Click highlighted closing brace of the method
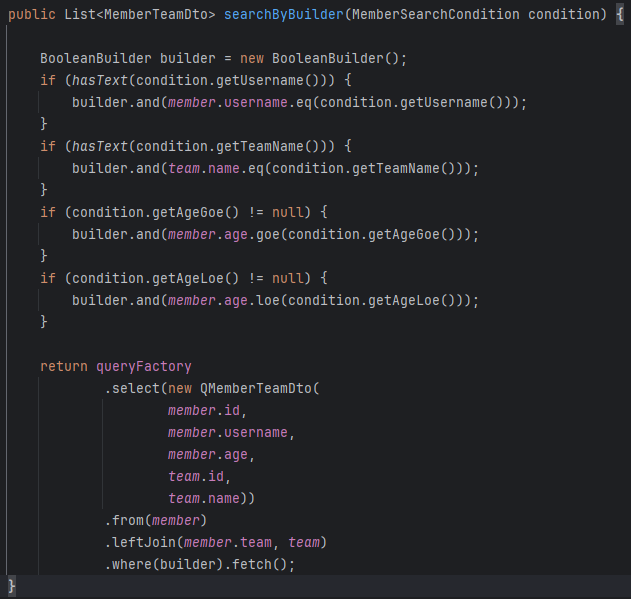The width and height of the screenshot is (631, 599). tap(12, 587)
